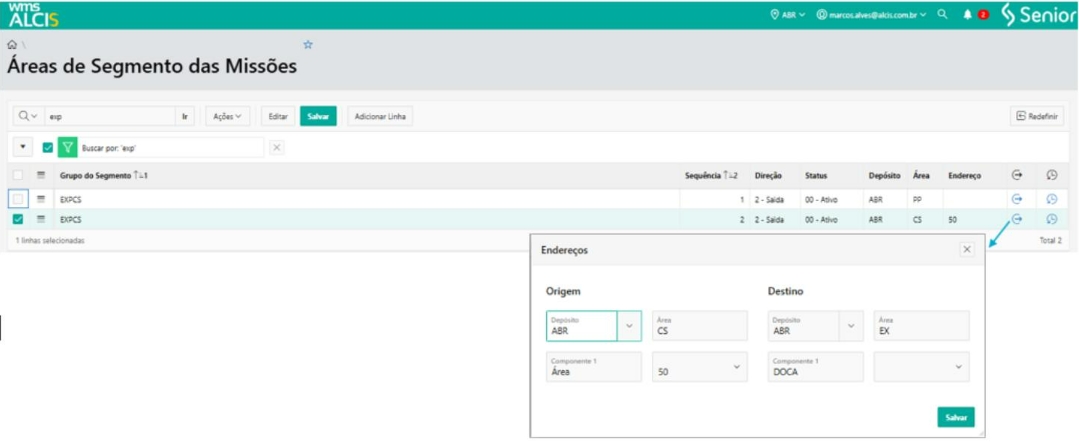The image size is (1079, 442).
Task: Click the wms ALCIS logo
Action: (x=34, y=14)
